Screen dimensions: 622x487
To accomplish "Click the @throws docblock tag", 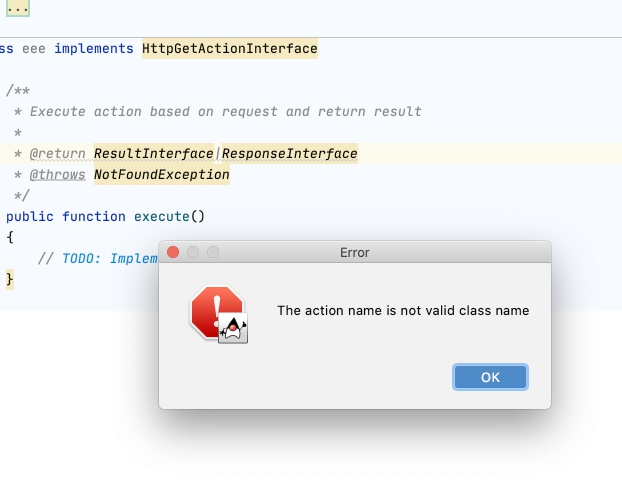I will pos(58,174).
